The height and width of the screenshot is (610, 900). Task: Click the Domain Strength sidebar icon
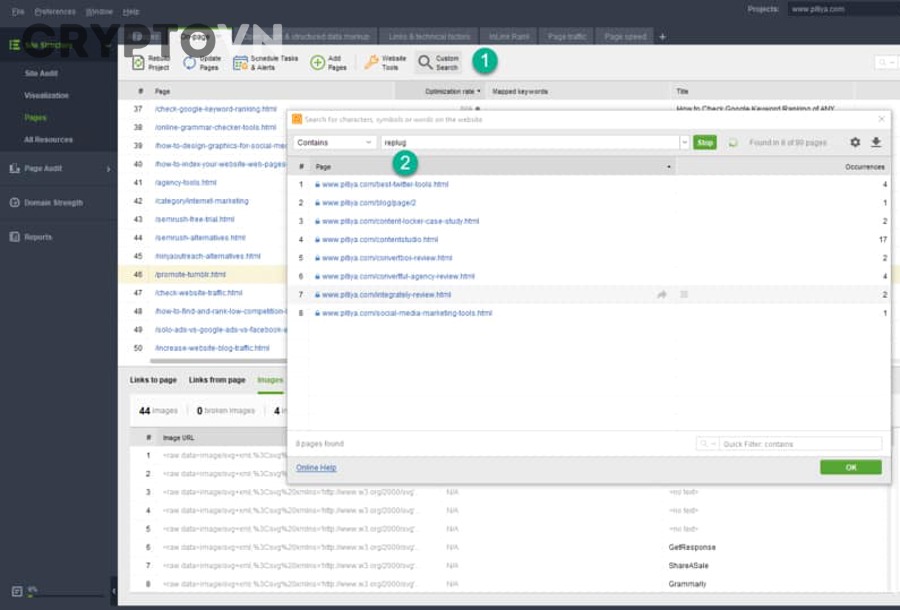click(x=14, y=203)
